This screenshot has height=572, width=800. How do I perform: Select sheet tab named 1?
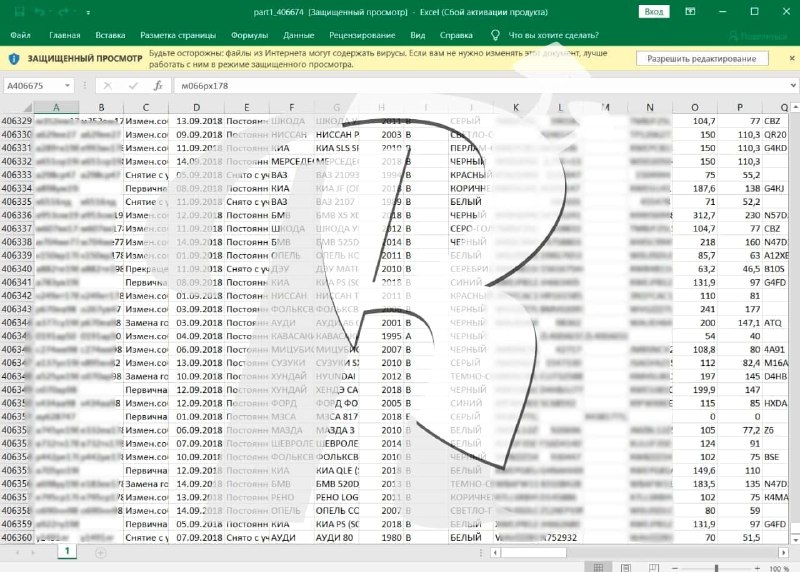(67, 551)
